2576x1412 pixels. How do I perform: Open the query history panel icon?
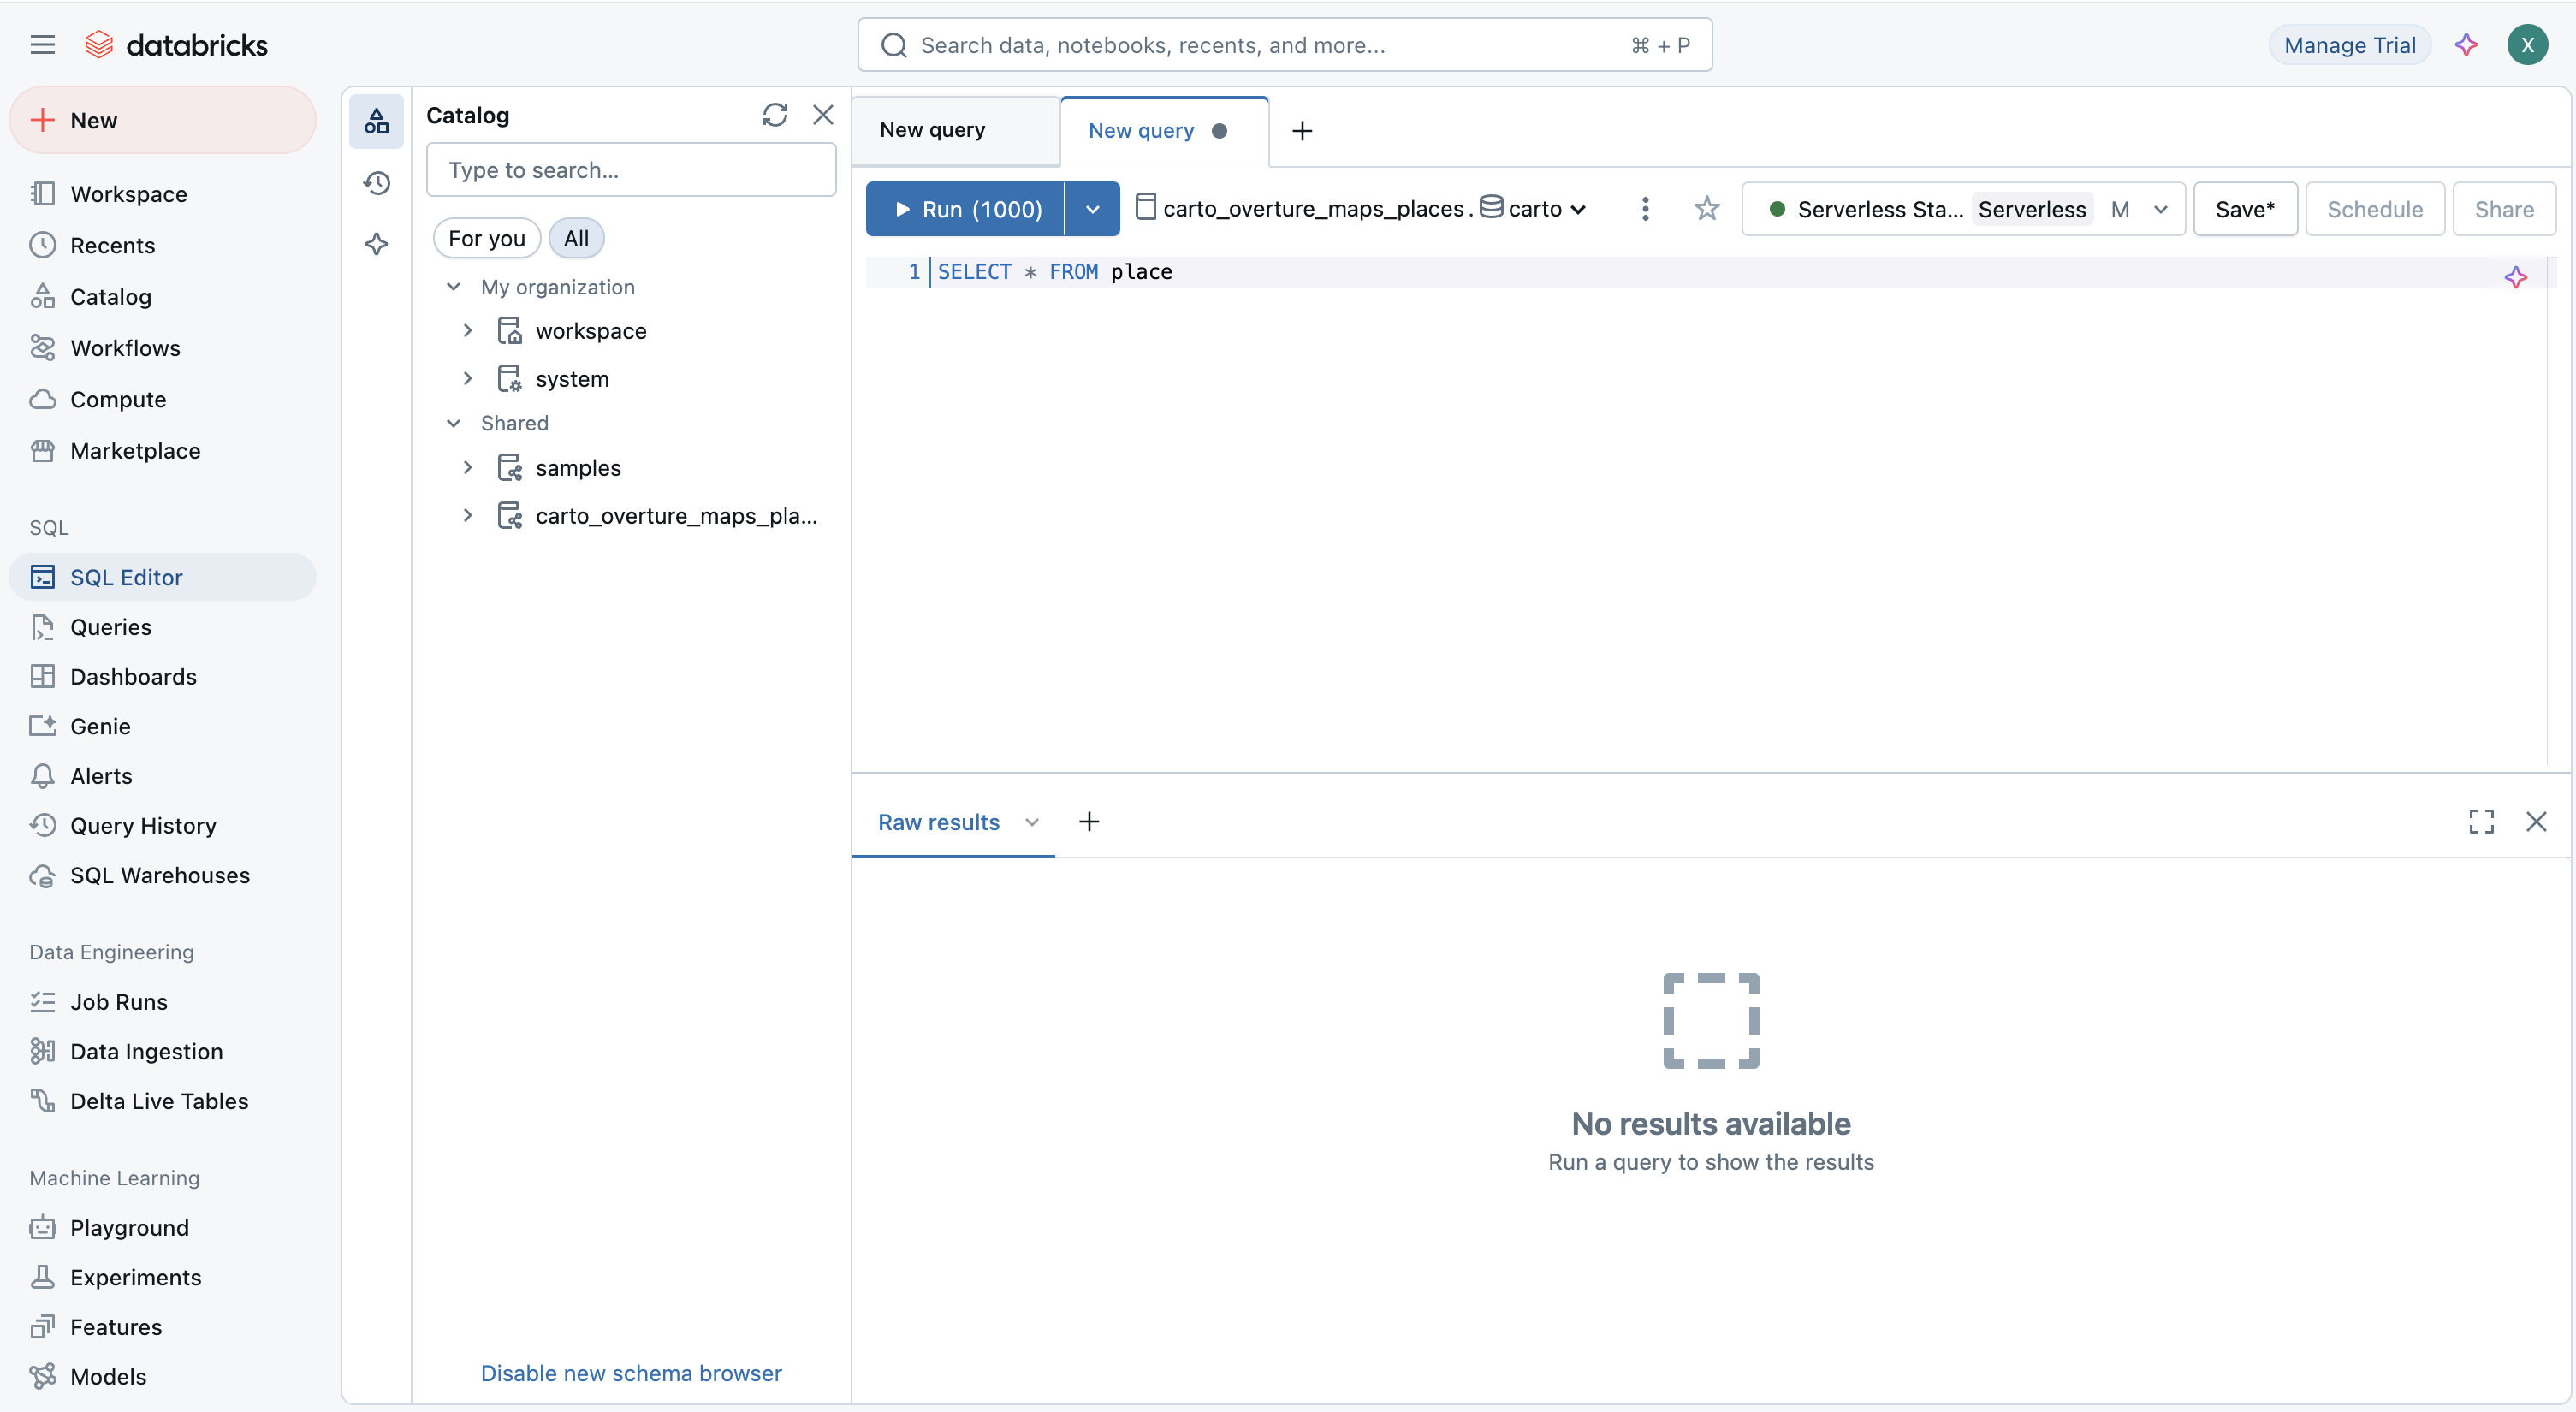coord(376,183)
